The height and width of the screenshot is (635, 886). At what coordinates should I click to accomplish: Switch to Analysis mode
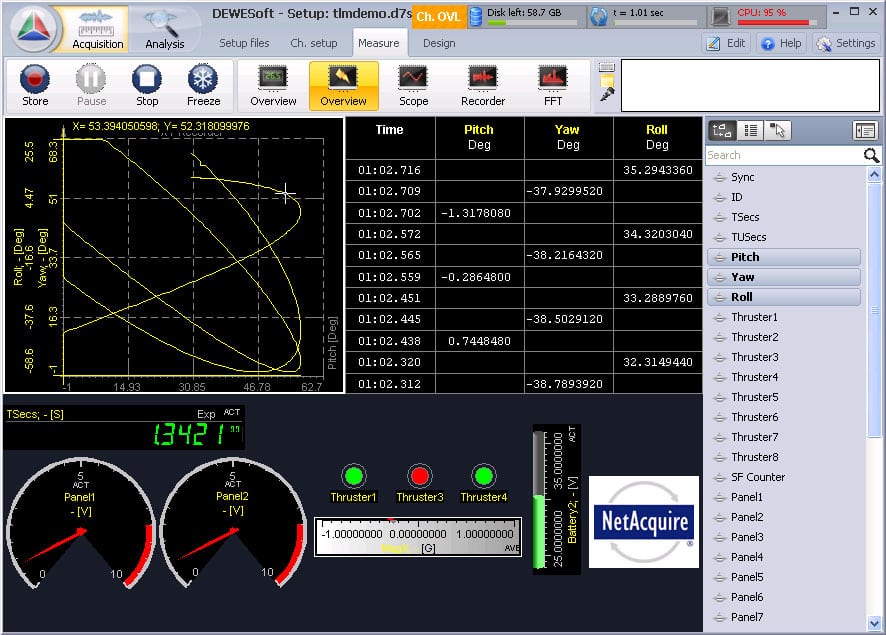point(164,29)
